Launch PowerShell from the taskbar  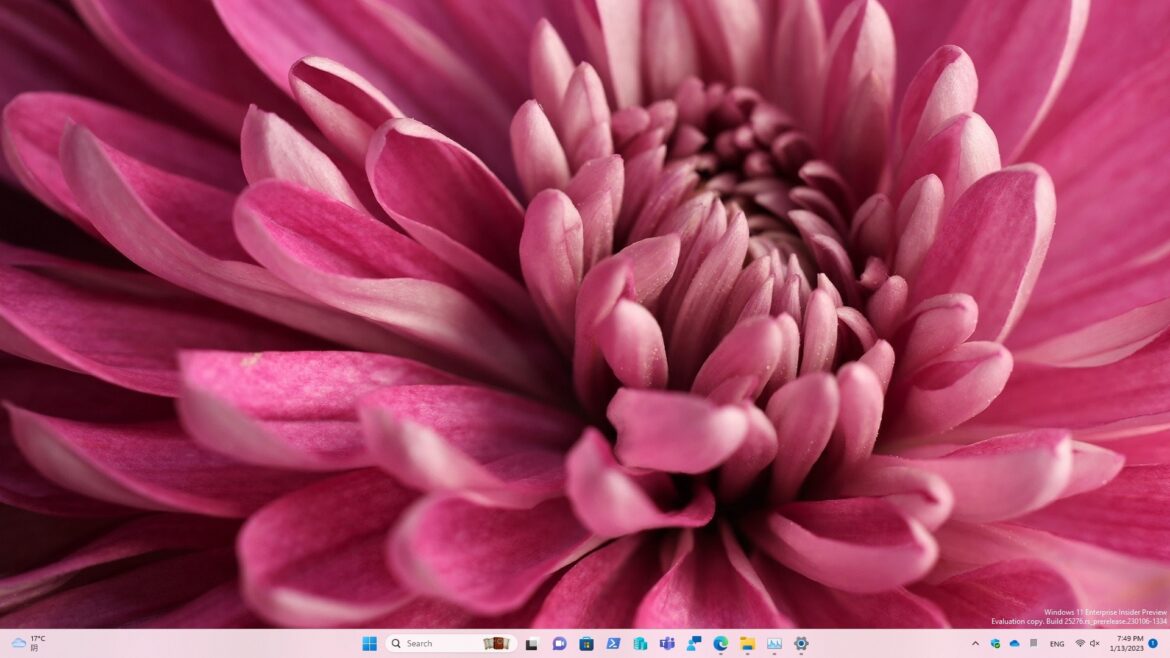[613, 643]
